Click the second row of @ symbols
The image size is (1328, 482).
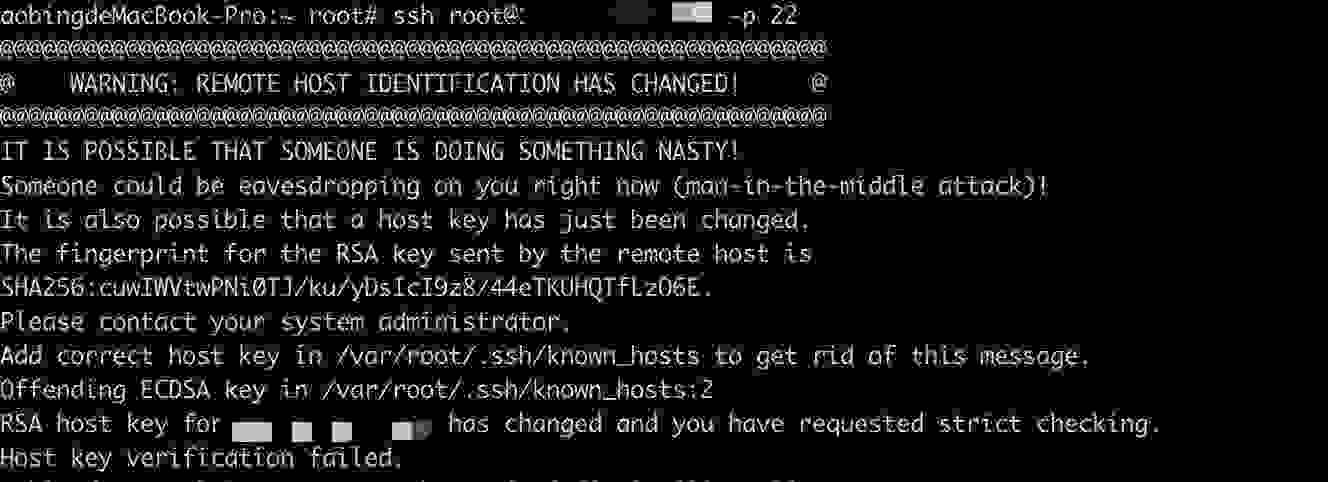[414, 117]
